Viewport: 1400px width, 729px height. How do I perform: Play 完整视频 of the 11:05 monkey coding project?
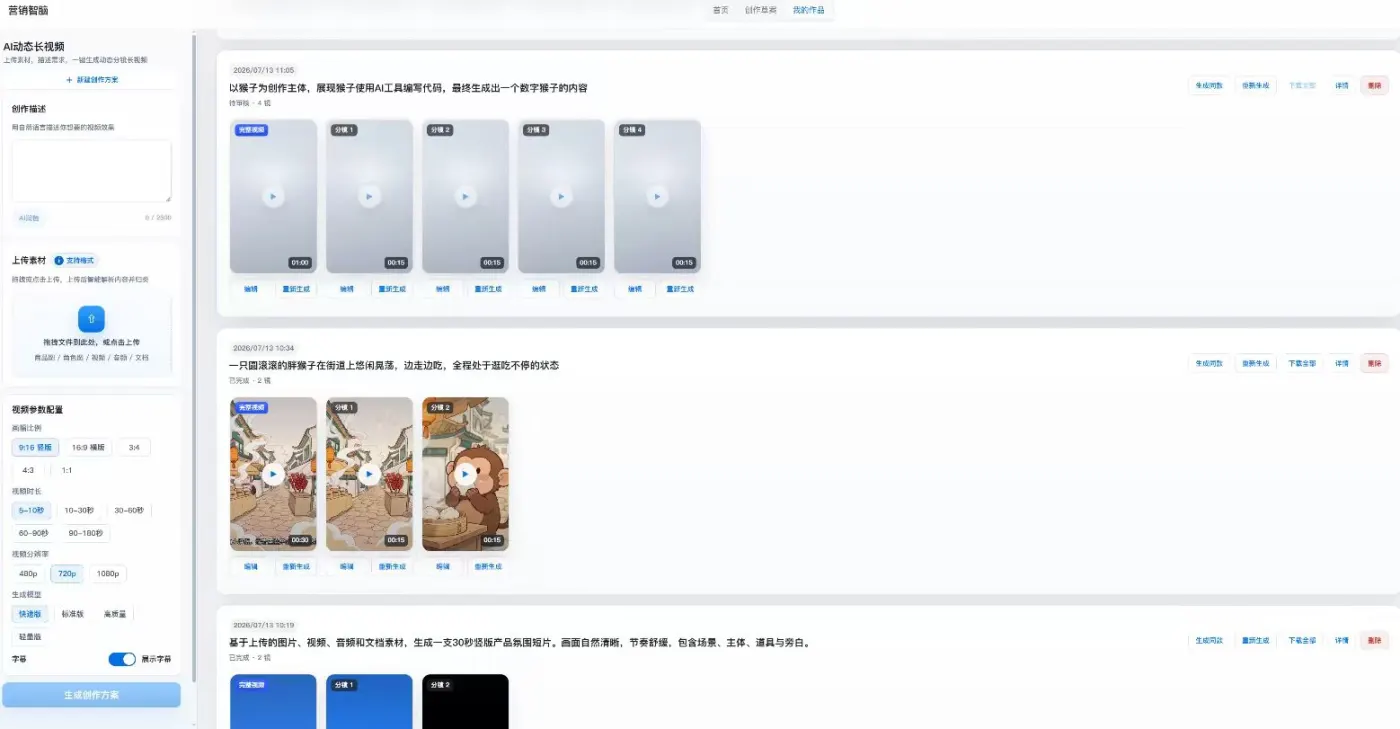273,197
